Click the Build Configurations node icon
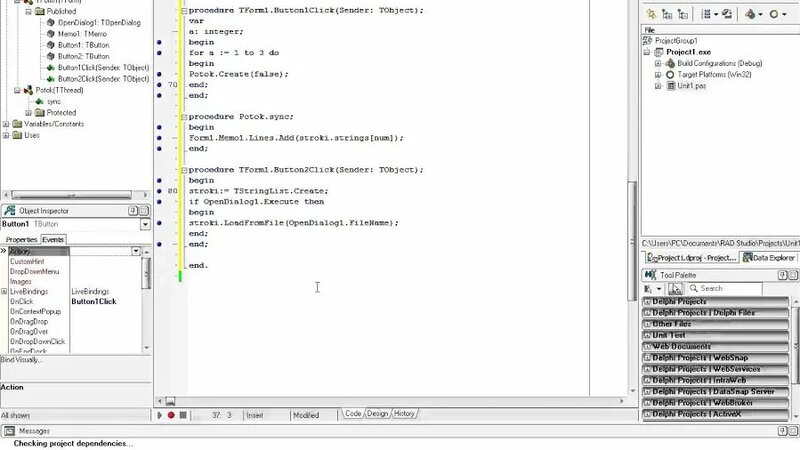Viewport: 800px width, 450px height. (670, 63)
